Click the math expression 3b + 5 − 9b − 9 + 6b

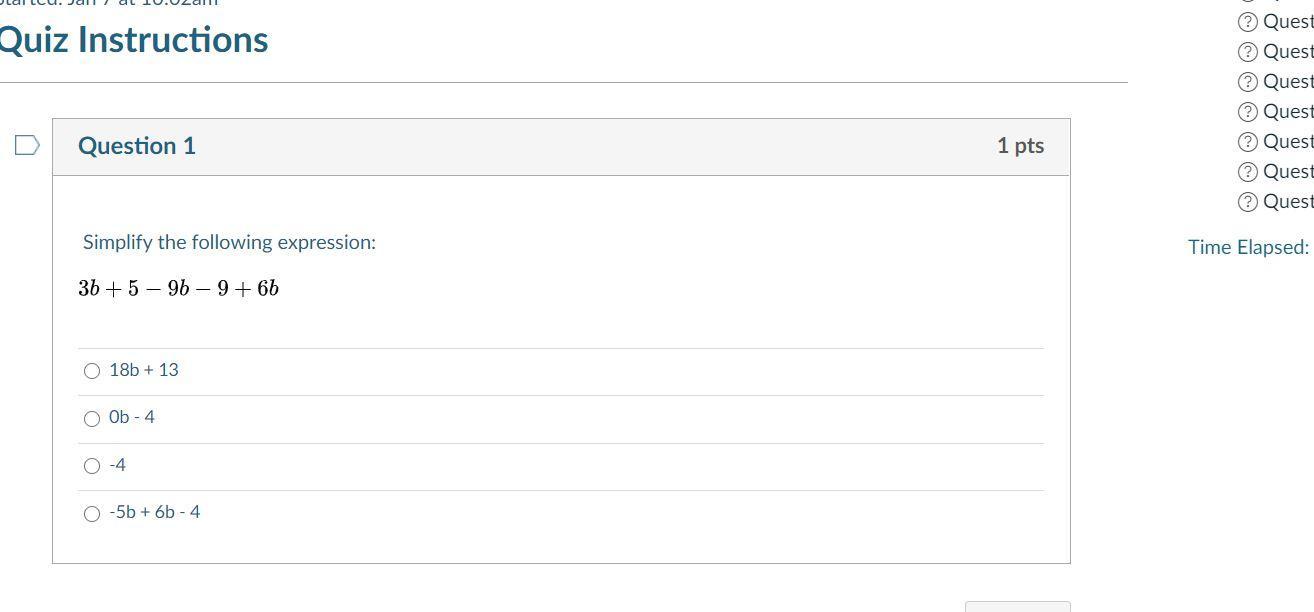pyautogui.click(x=179, y=289)
